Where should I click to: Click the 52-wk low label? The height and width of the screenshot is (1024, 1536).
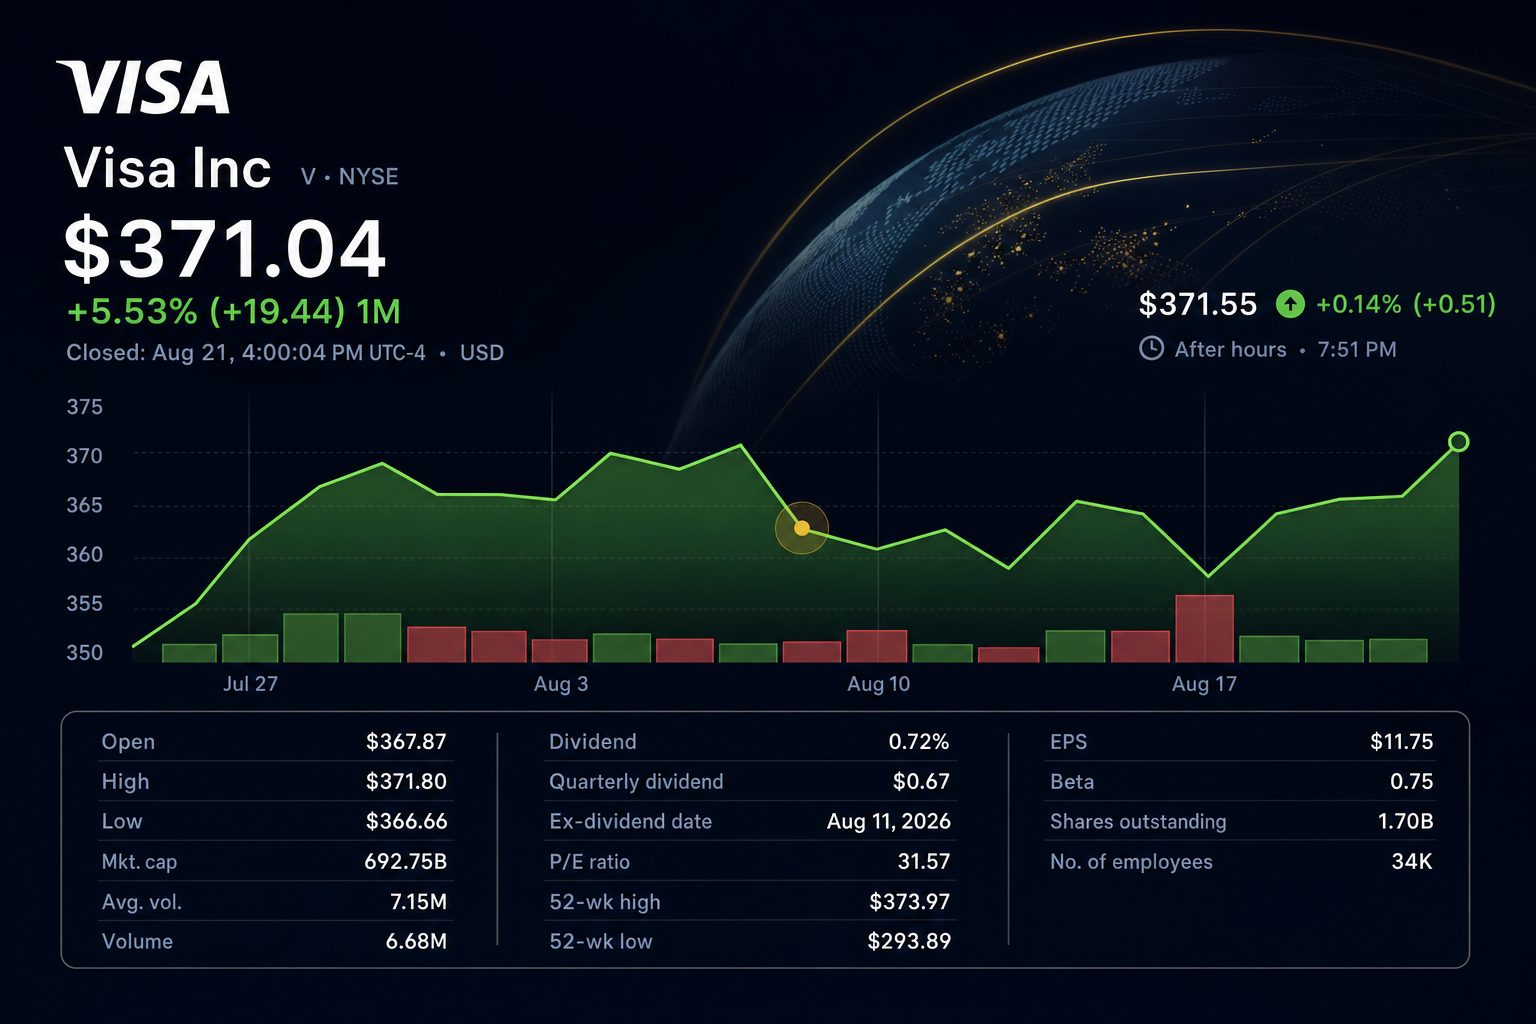tap(601, 942)
